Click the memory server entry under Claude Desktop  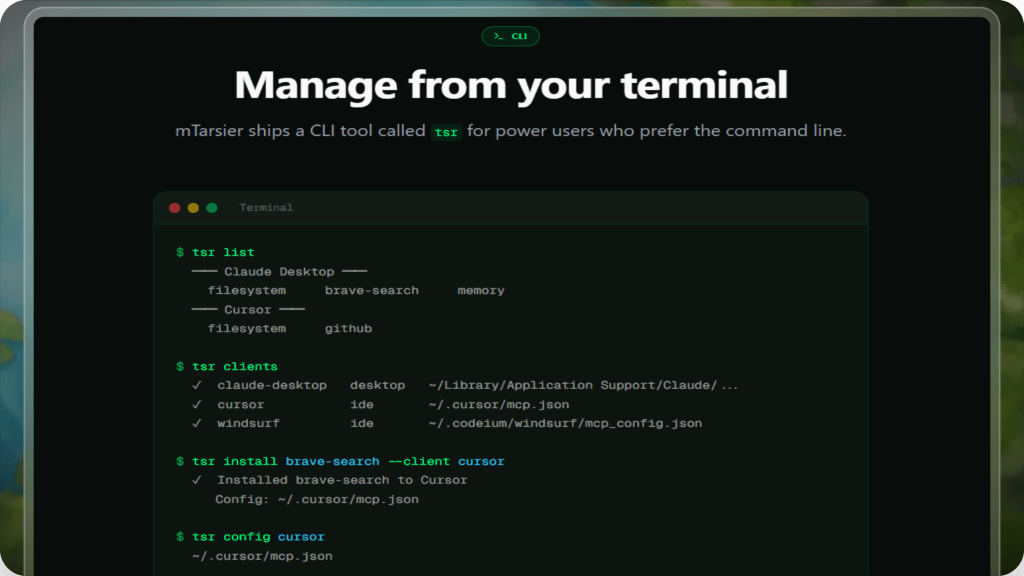pyautogui.click(x=481, y=290)
